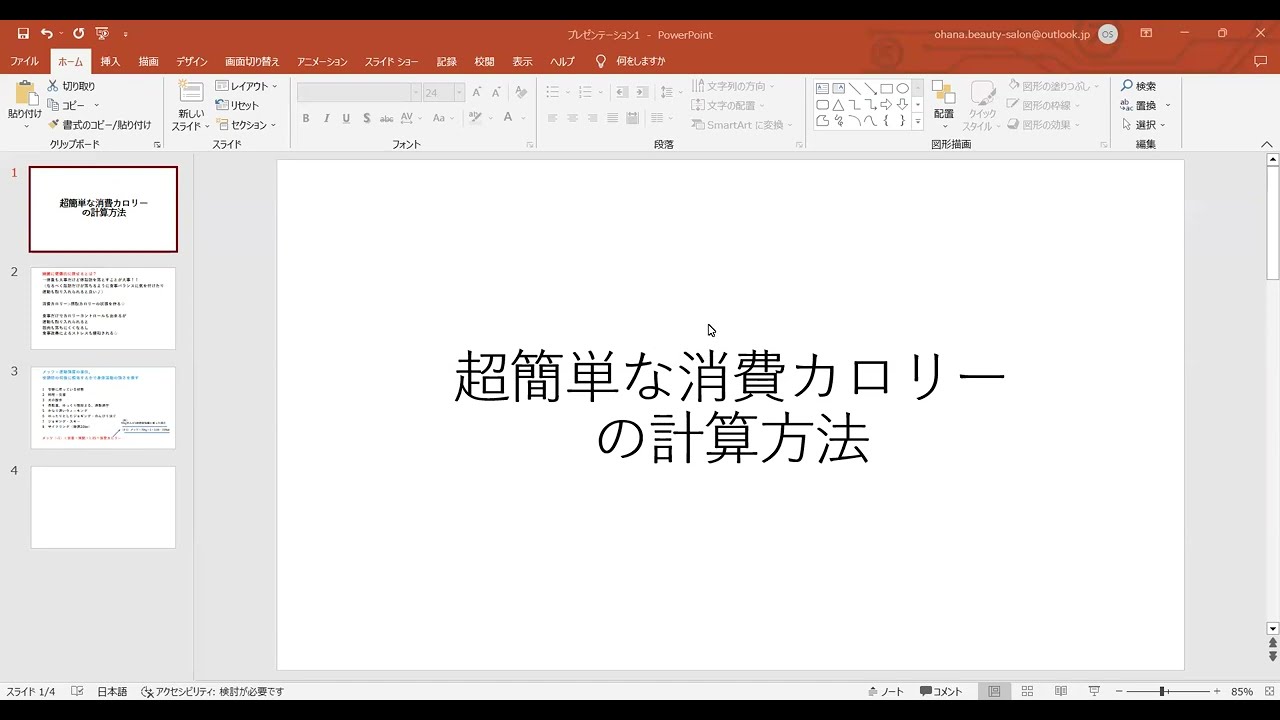Click リセット slide reset button

point(237,105)
